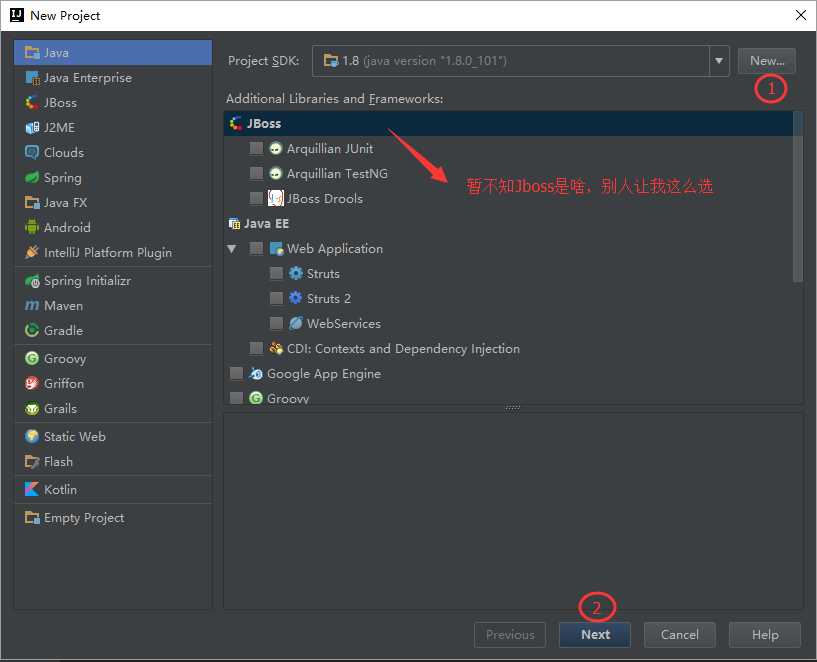Click the splitter handle below frameworks list
Image resolution: width=817 pixels, height=662 pixels.
[513, 408]
